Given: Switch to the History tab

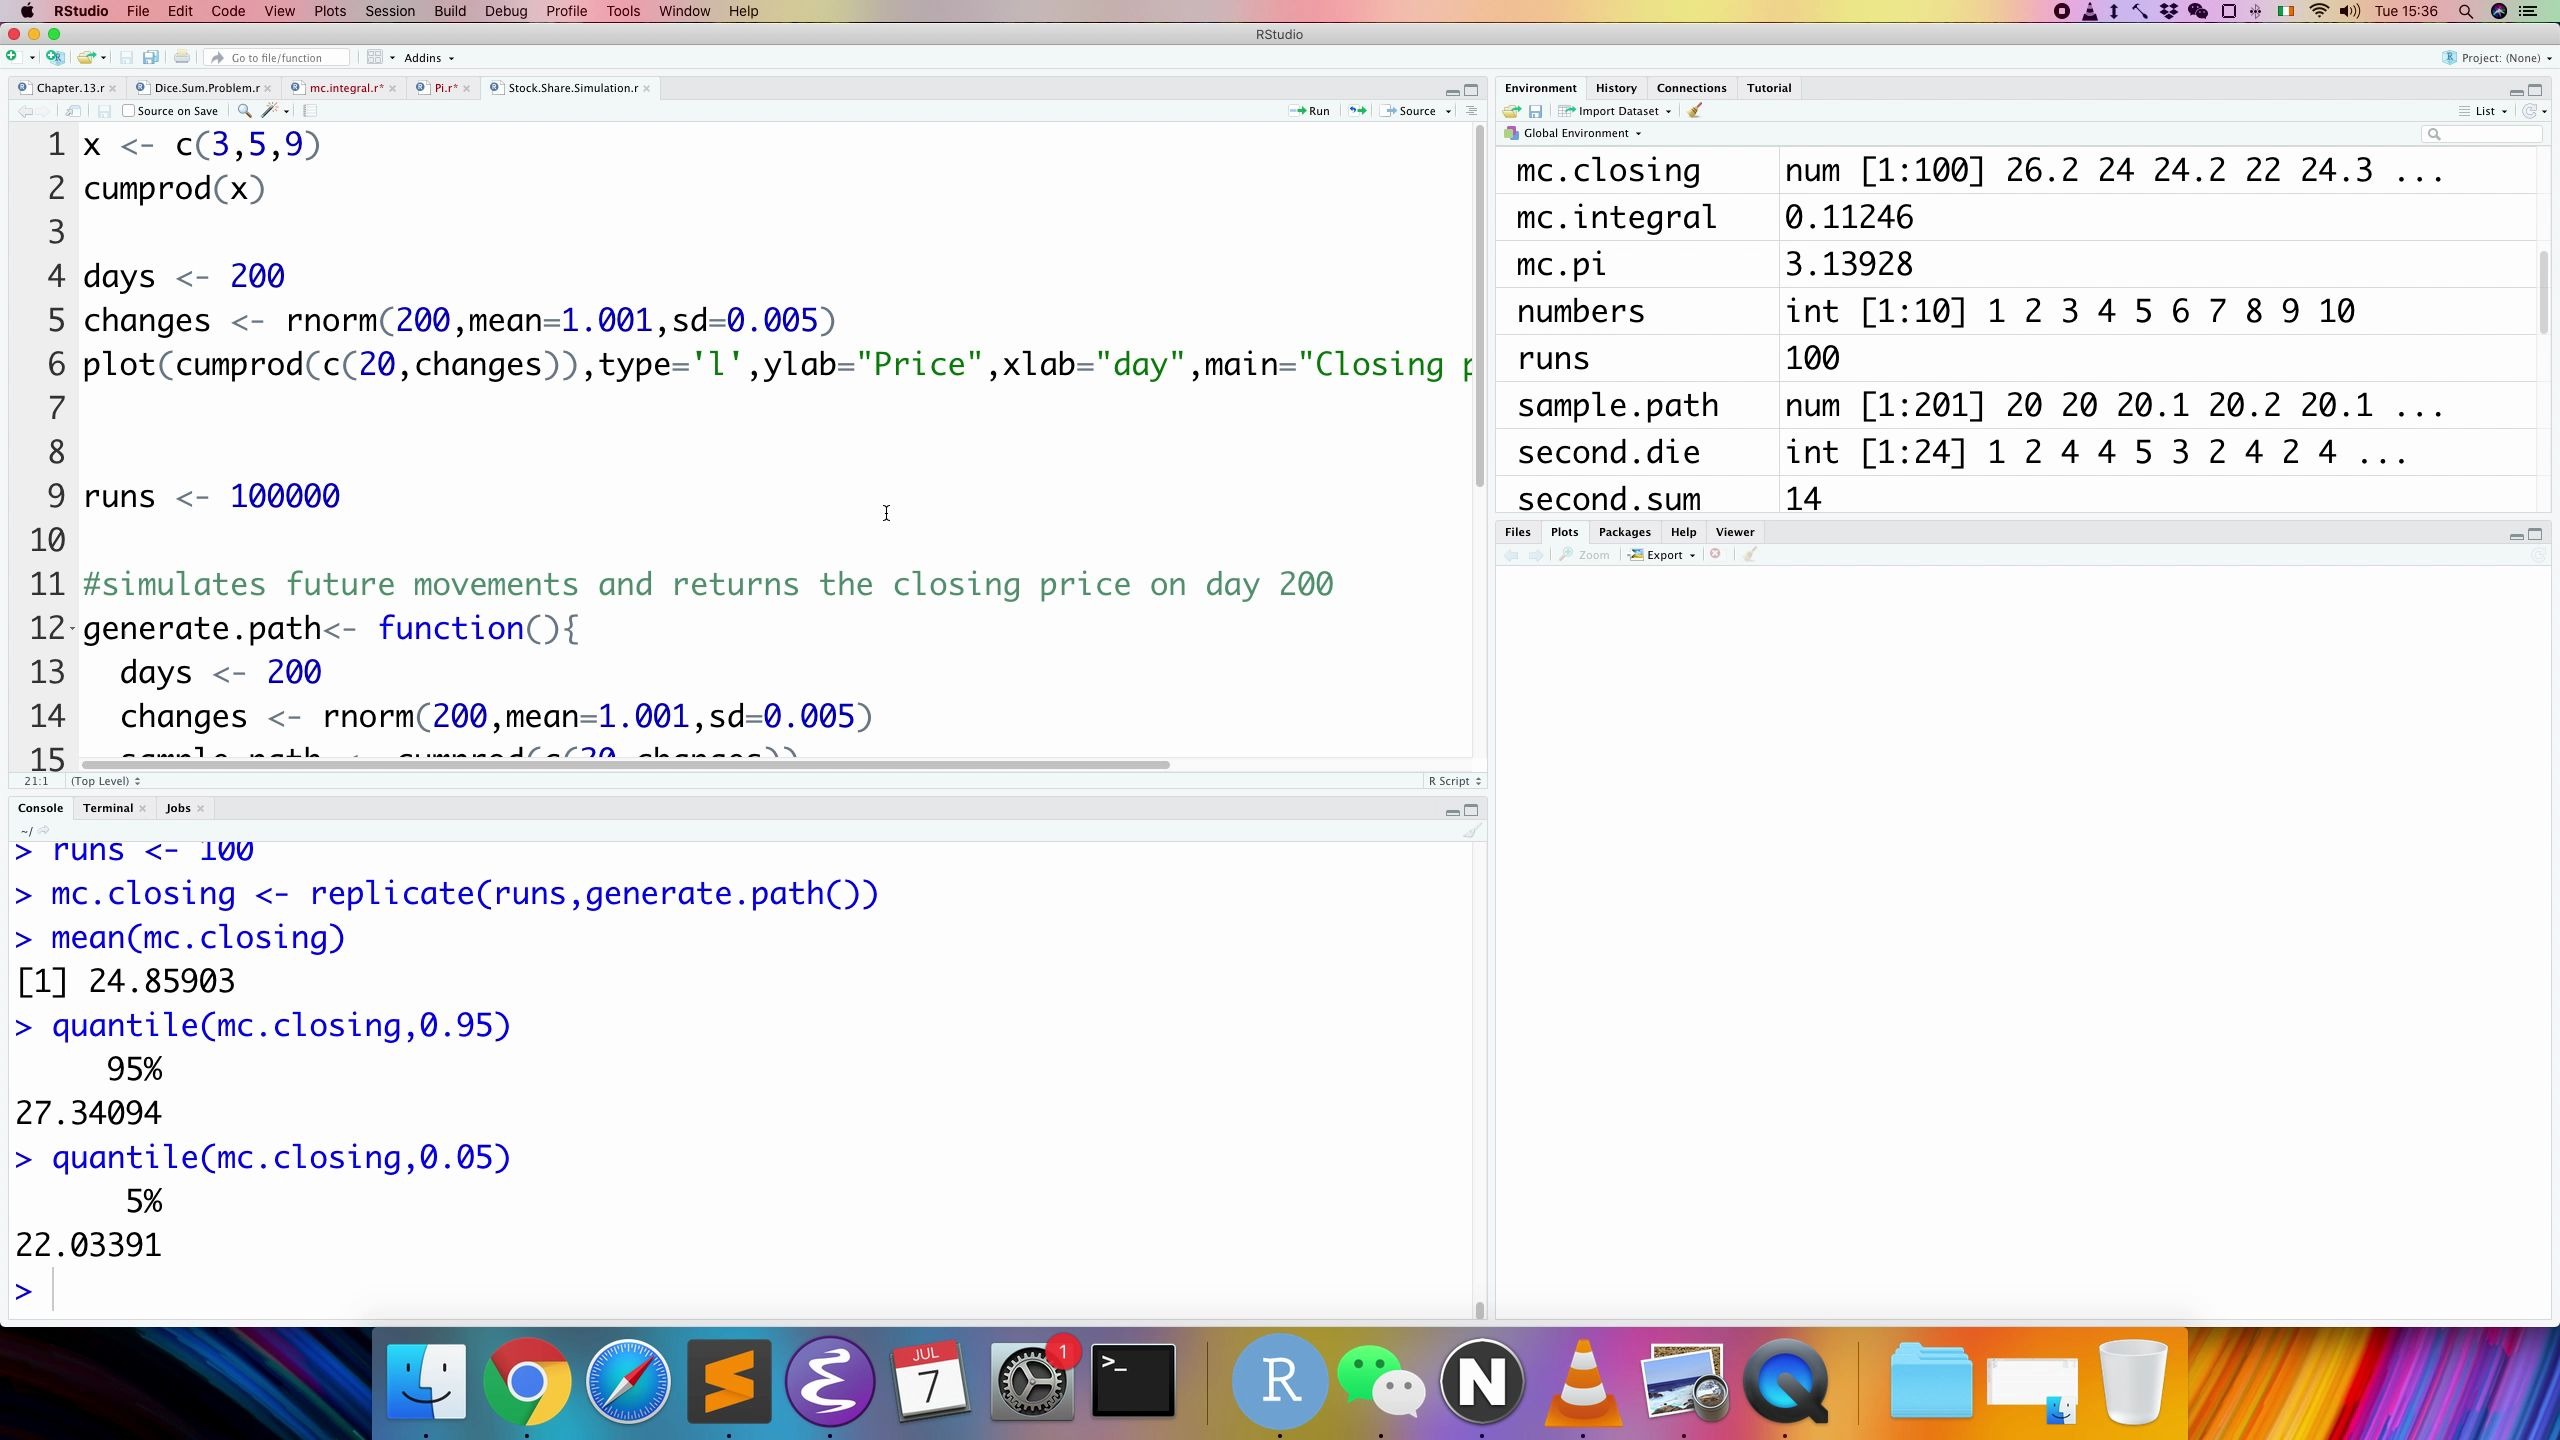Looking at the screenshot, I should 1615,88.
